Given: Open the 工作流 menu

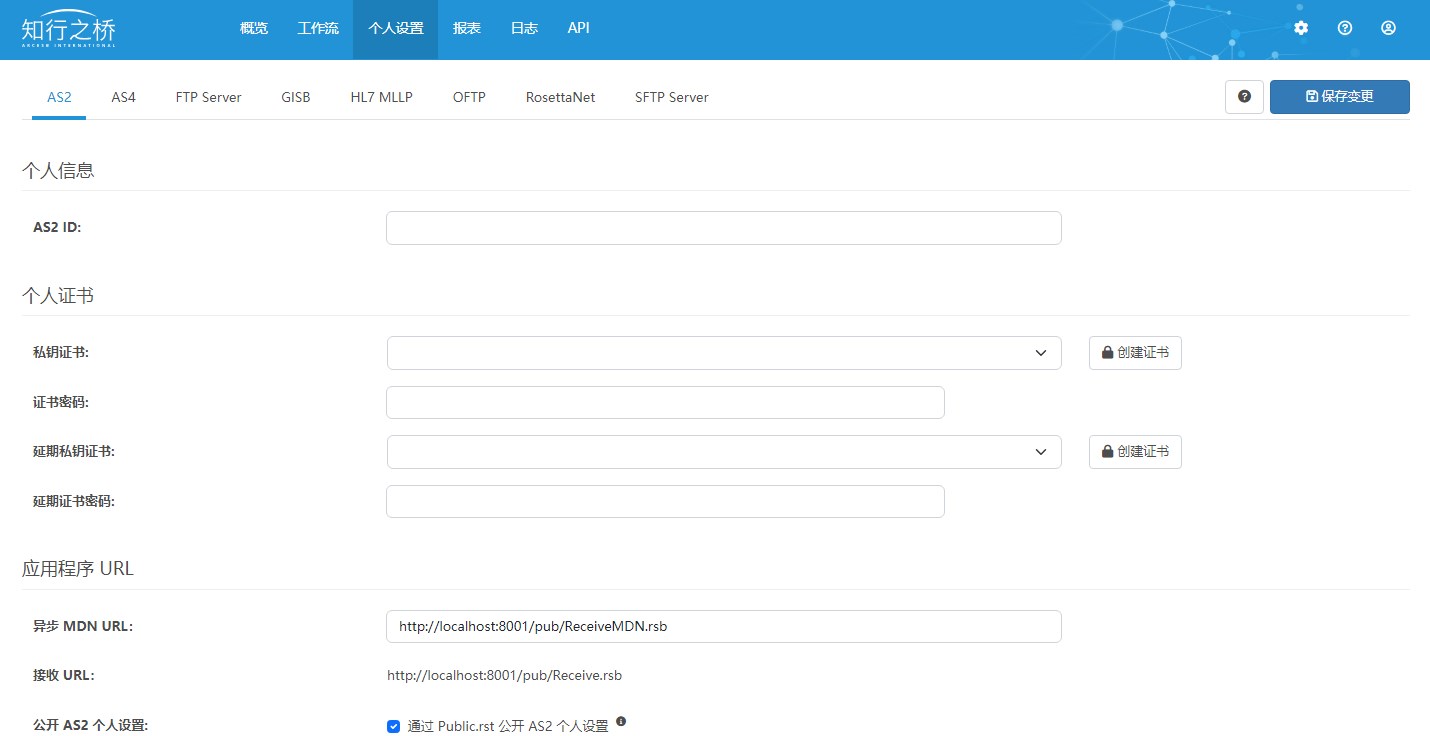Looking at the screenshot, I should [318, 28].
